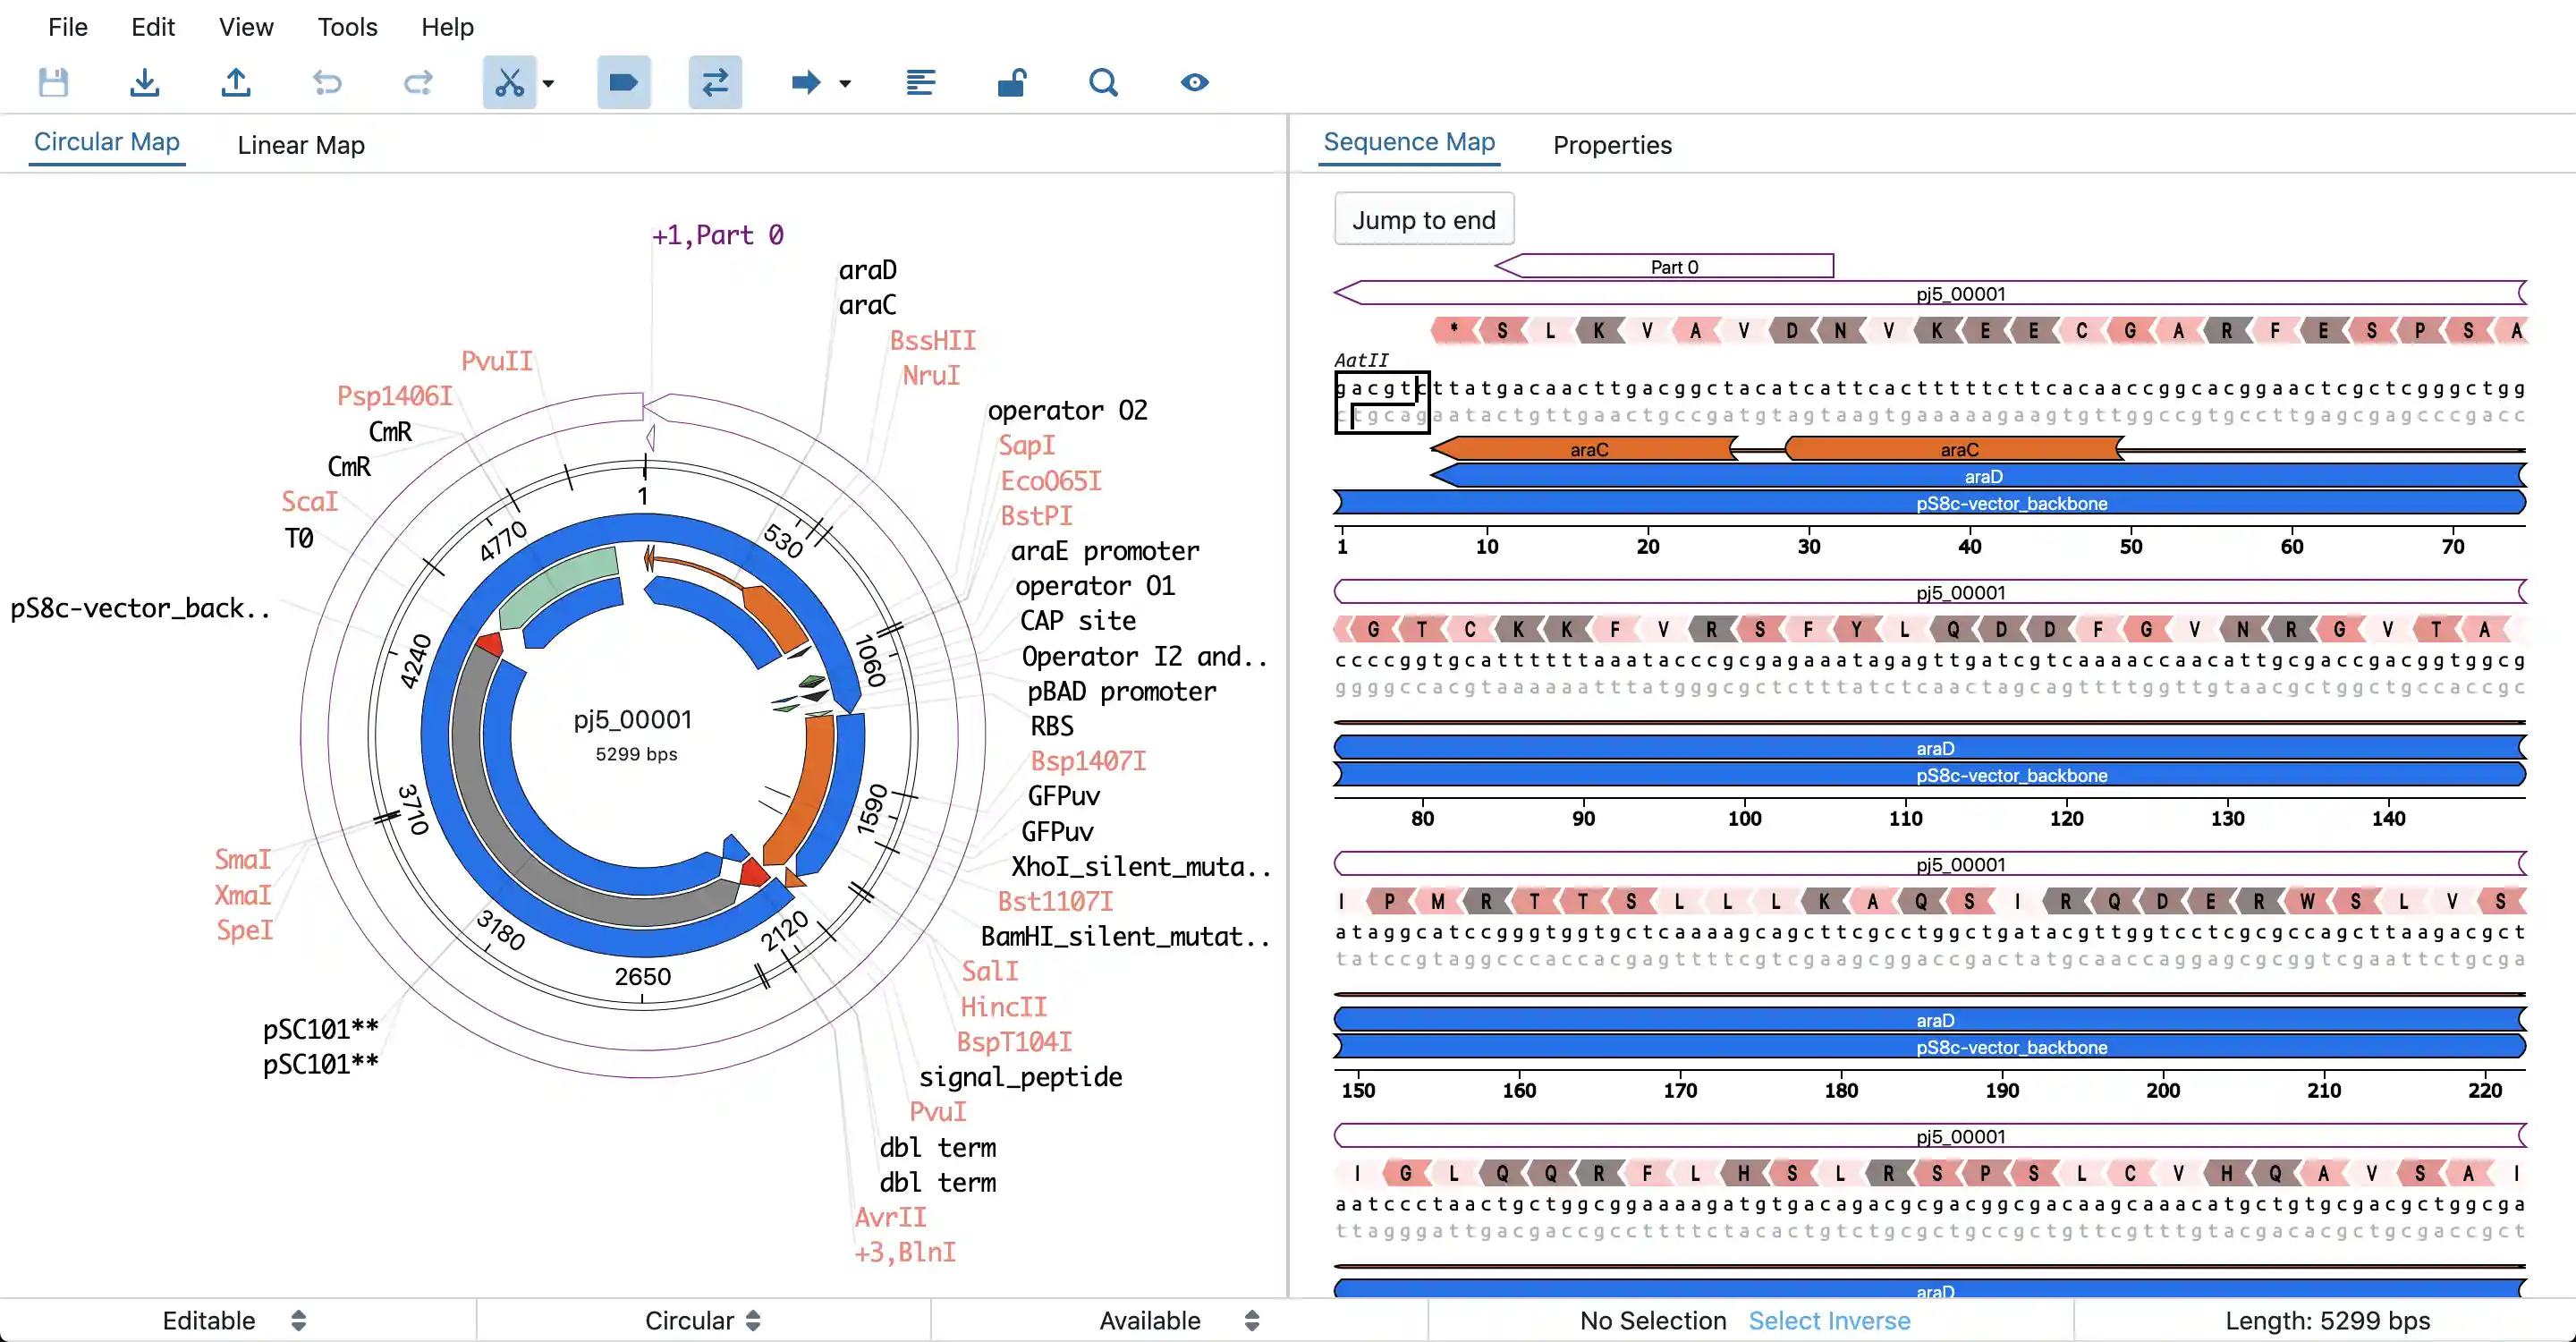Click the upload/export icon
2576x1342 pixels.
[x=236, y=82]
